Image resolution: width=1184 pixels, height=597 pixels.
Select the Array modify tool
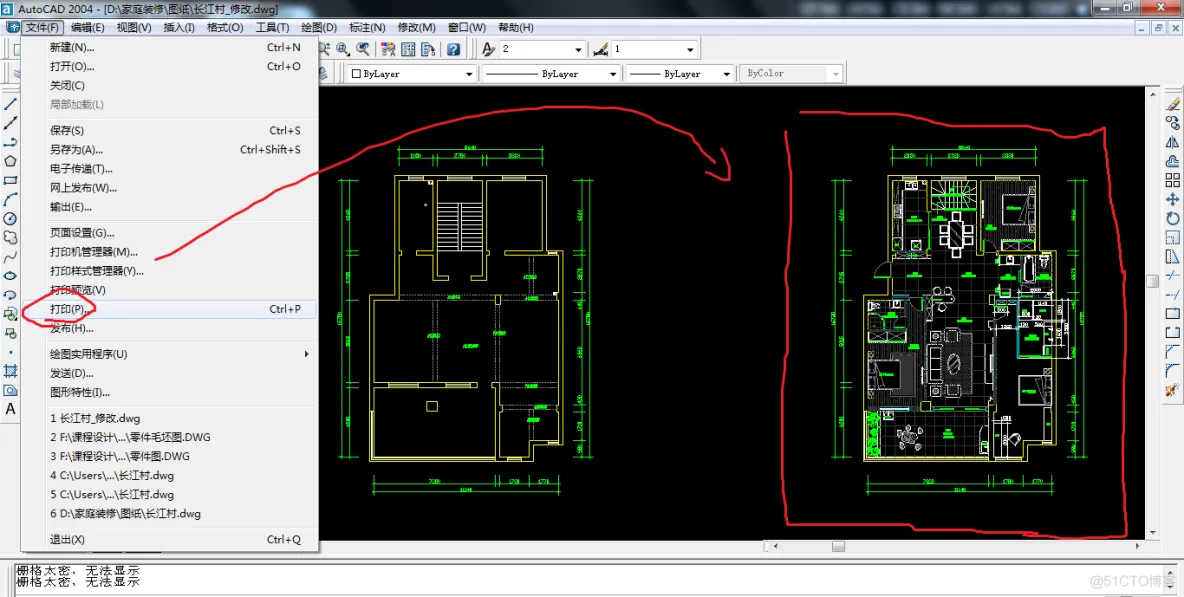click(x=1172, y=180)
